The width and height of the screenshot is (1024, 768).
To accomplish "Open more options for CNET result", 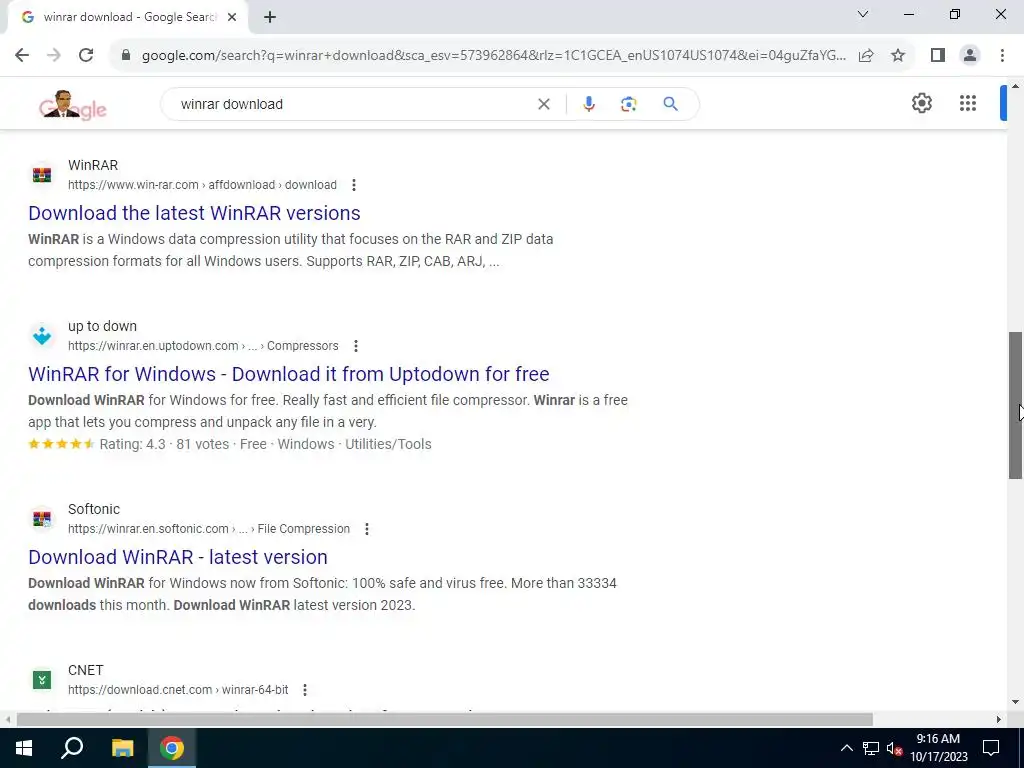I will tap(305, 690).
